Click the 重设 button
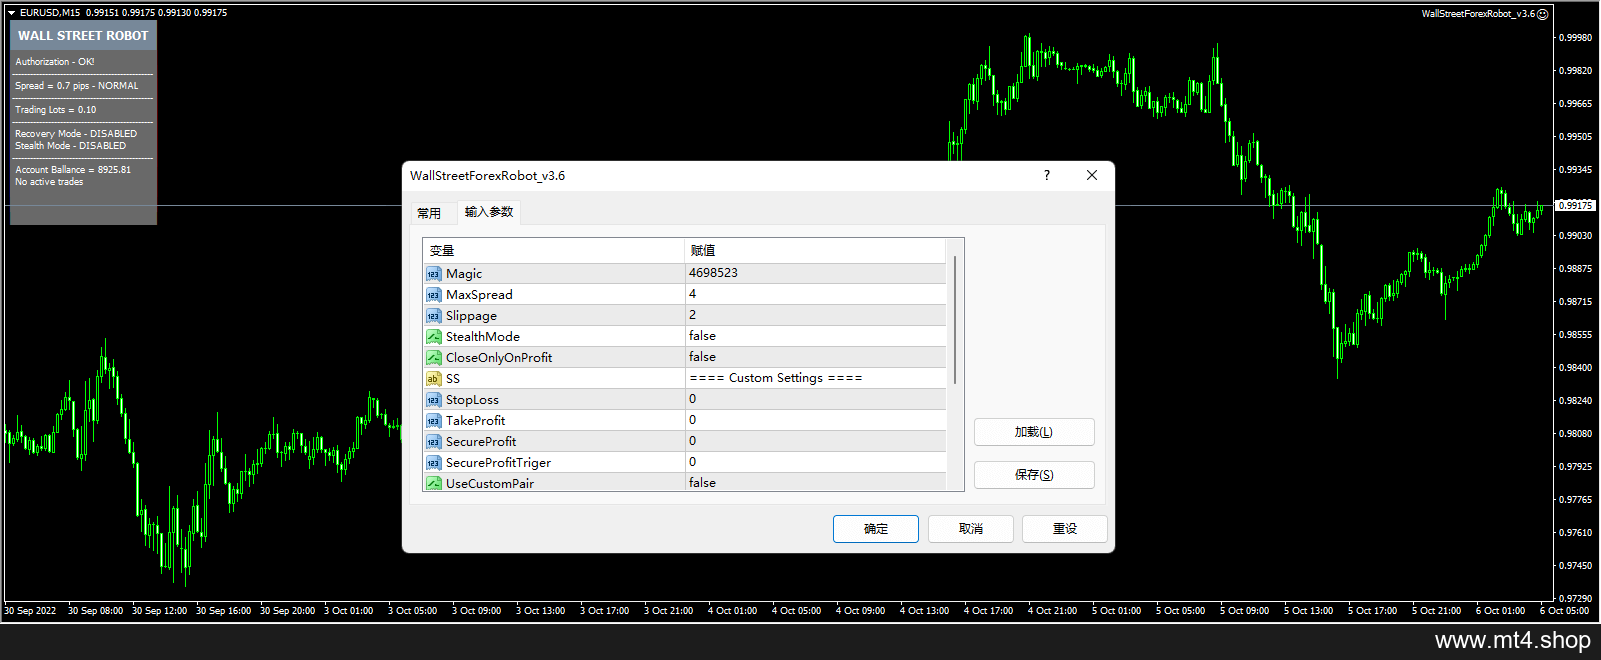The image size is (1601, 660). (1065, 529)
